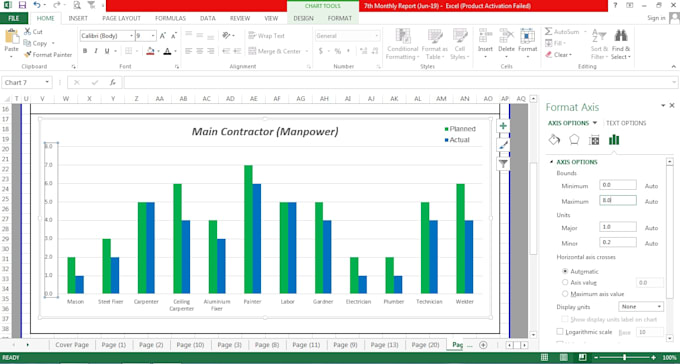Click Sign in link
This screenshot has width=680, height=364.
pos(656,18)
